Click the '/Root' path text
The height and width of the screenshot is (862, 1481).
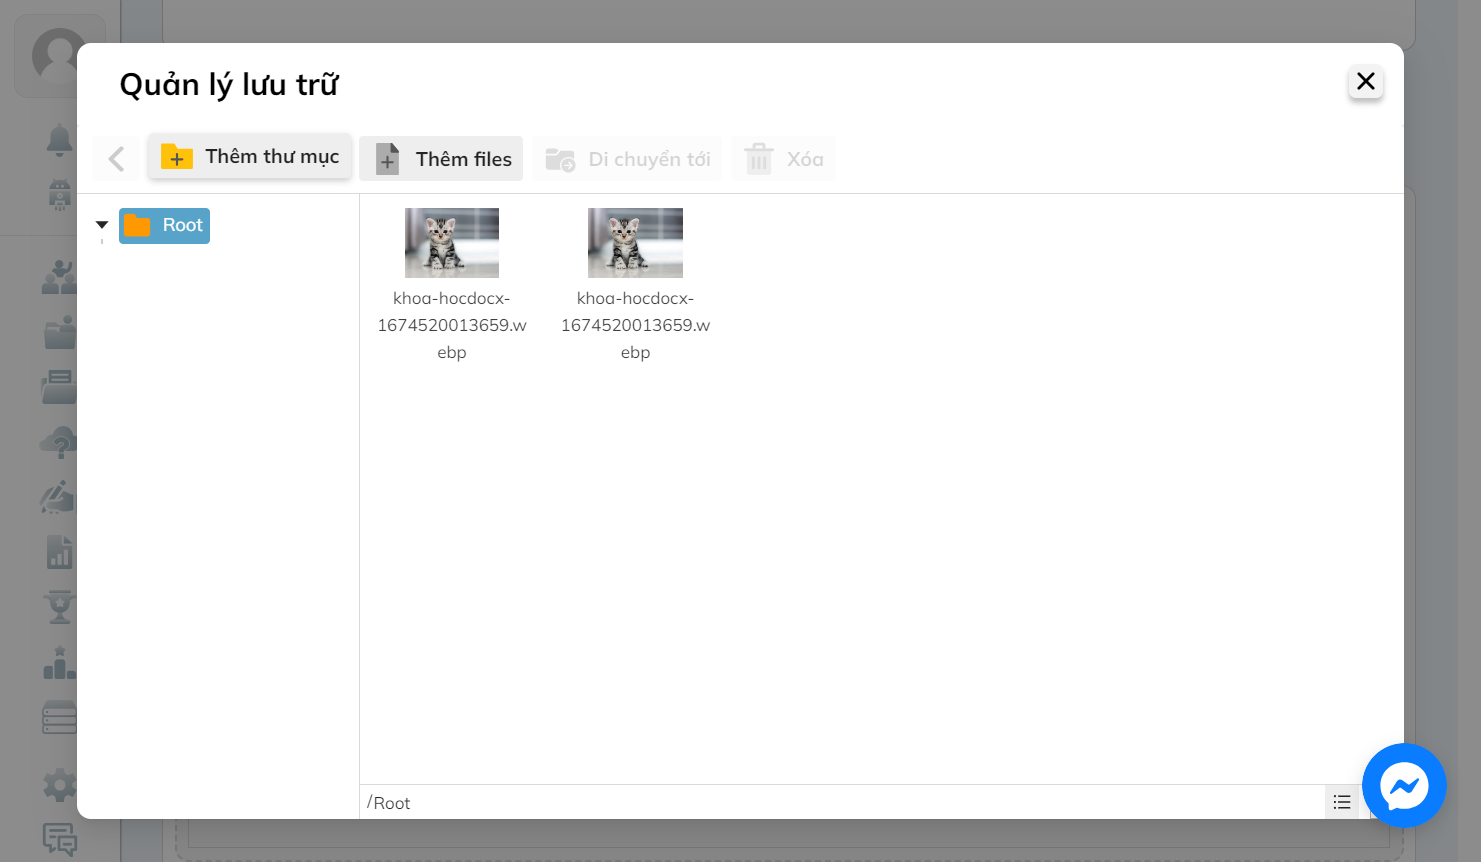point(389,803)
